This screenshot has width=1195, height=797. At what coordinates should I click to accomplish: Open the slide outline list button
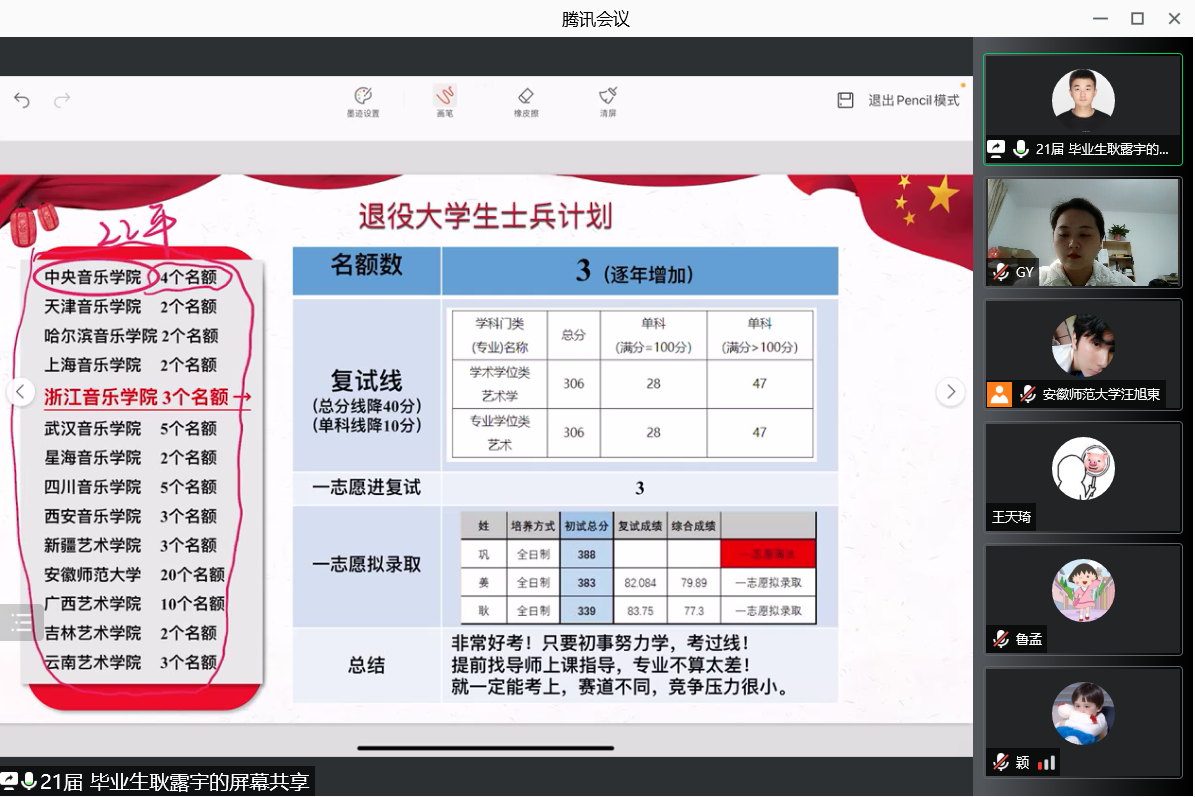pyautogui.click(x=21, y=623)
